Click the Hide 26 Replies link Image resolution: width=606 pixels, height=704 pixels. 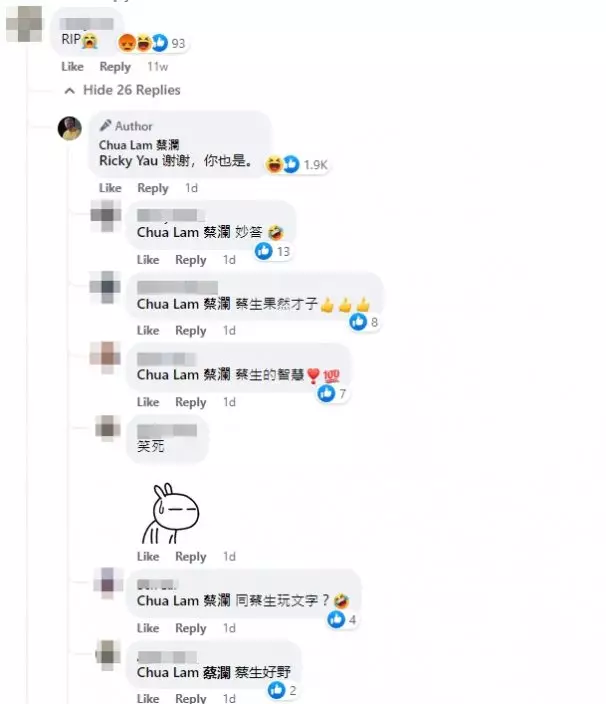132,90
